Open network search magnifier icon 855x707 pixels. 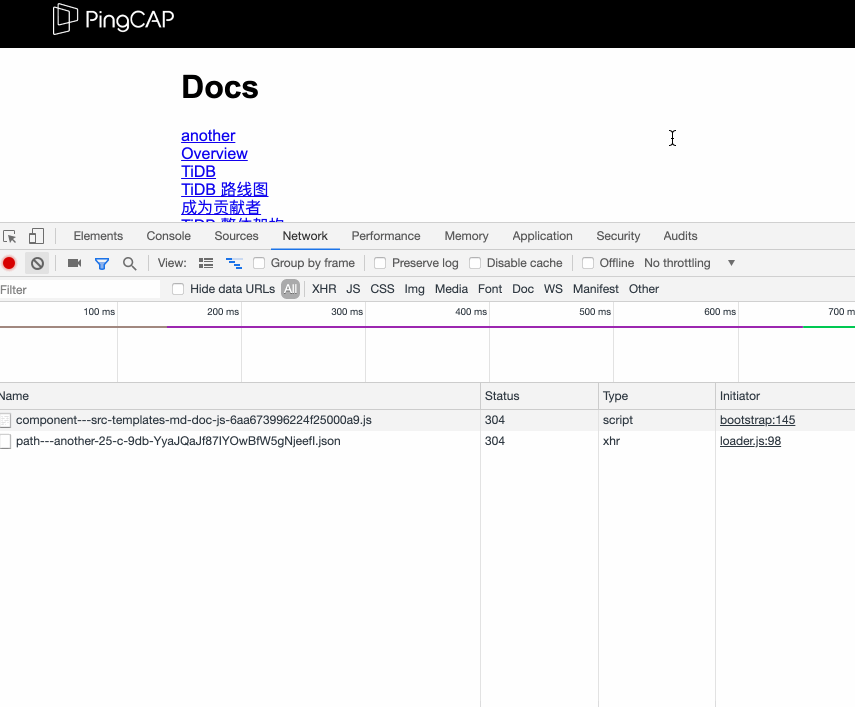point(129,263)
